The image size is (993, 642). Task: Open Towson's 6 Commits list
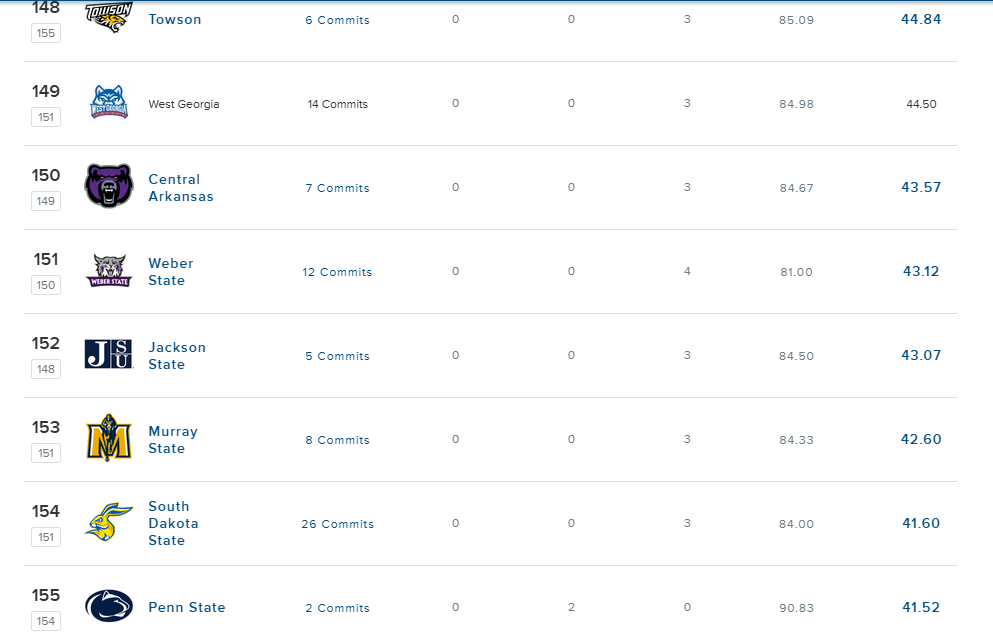tap(337, 20)
